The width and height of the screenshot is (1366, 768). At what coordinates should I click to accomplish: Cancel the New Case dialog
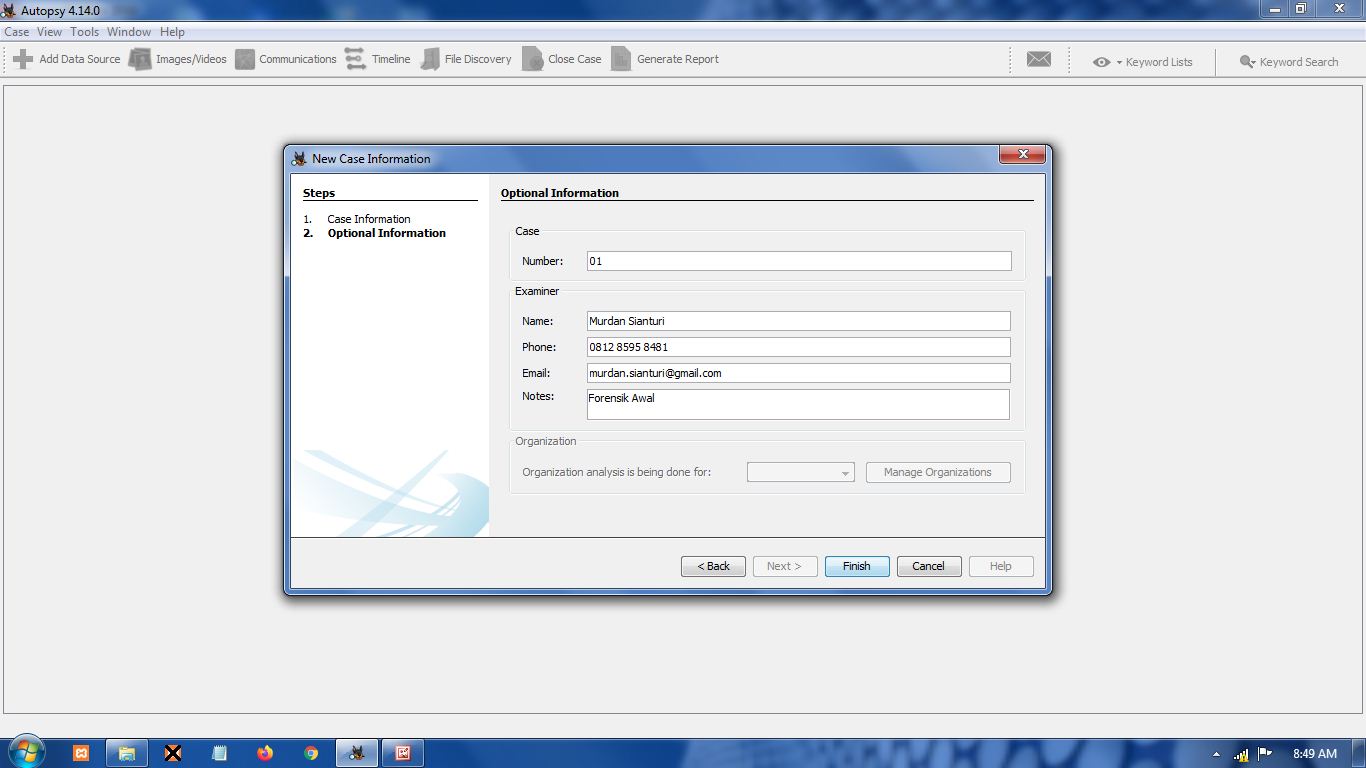coord(928,566)
